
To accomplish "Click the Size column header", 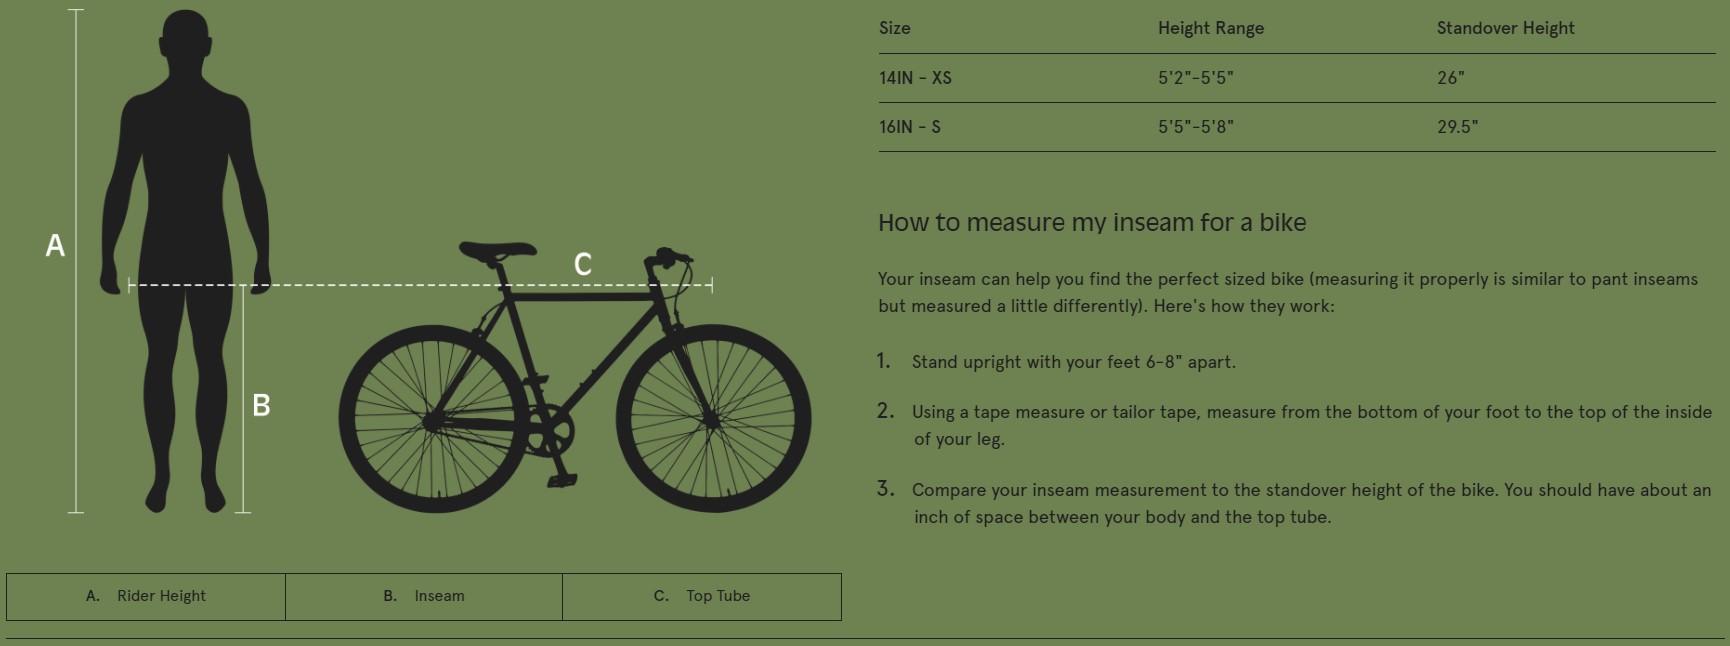I will pos(895,28).
